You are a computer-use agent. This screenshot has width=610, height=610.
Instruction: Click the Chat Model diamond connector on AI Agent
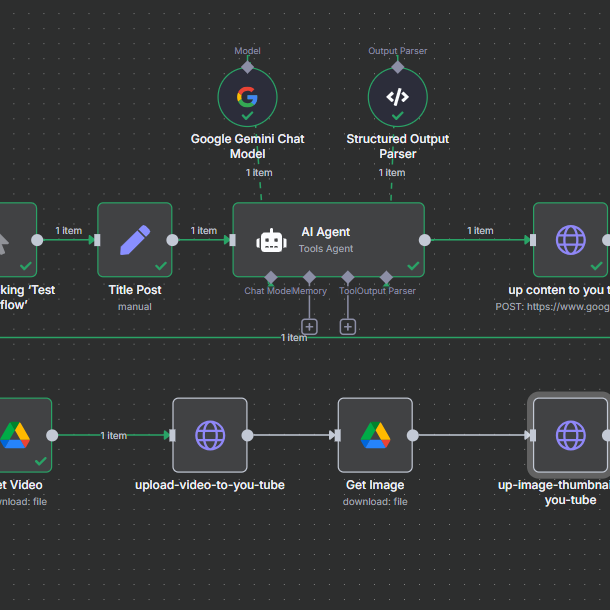pos(271,277)
